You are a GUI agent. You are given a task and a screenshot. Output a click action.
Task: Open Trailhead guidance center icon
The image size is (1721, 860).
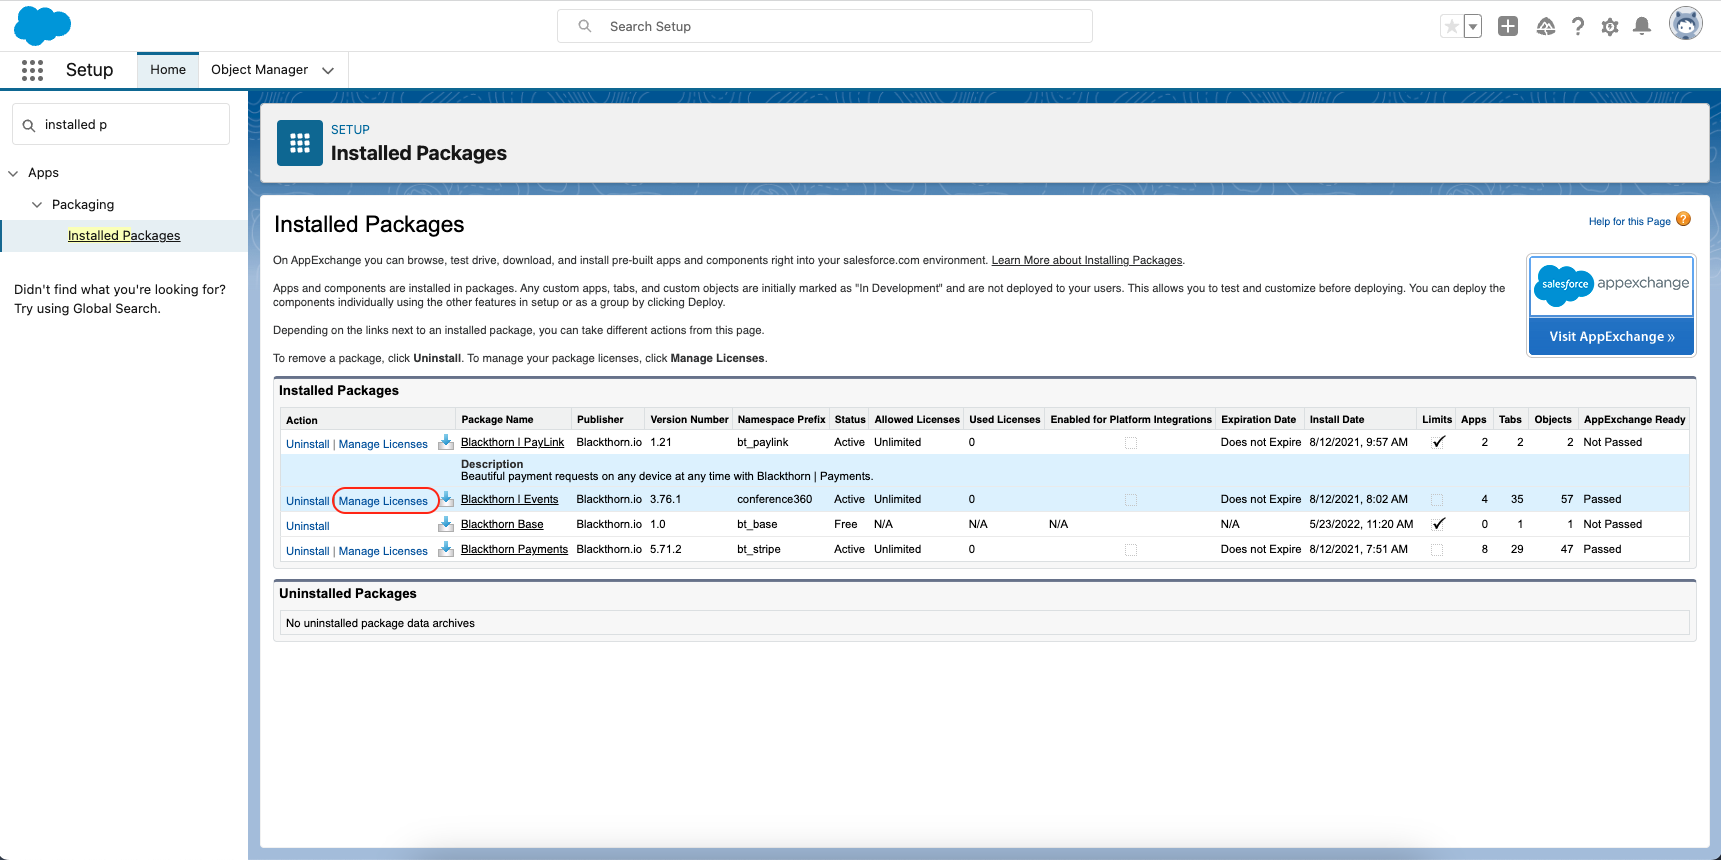tap(1546, 27)
